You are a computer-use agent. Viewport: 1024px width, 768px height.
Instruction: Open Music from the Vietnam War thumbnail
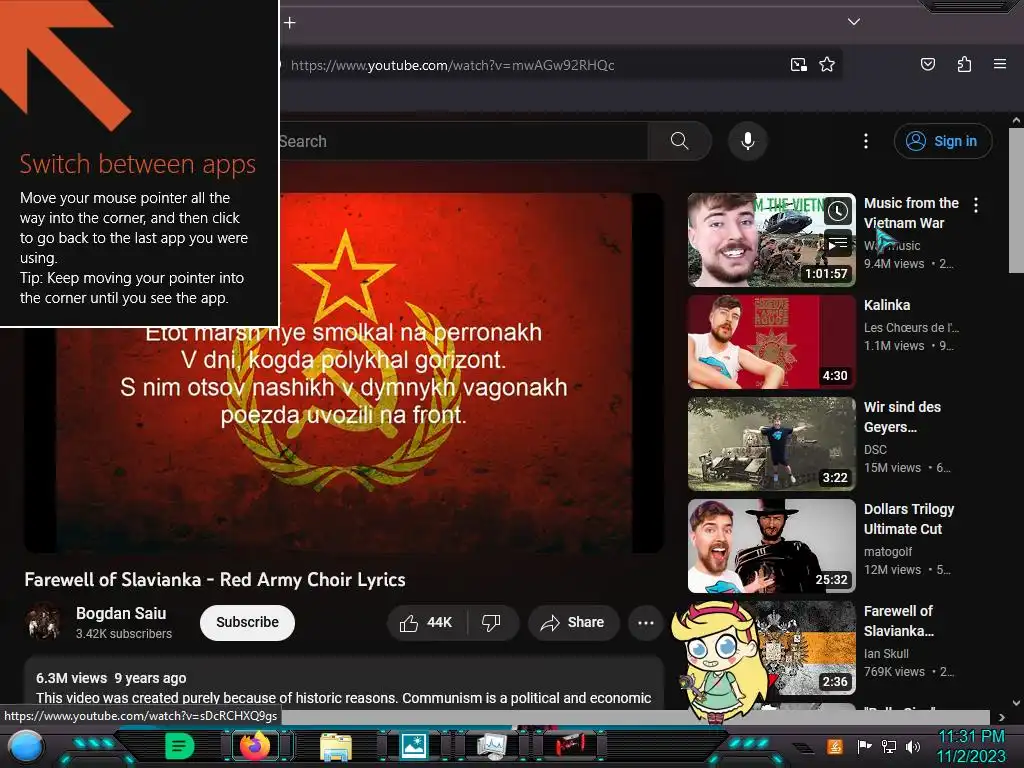pos(771,240)
